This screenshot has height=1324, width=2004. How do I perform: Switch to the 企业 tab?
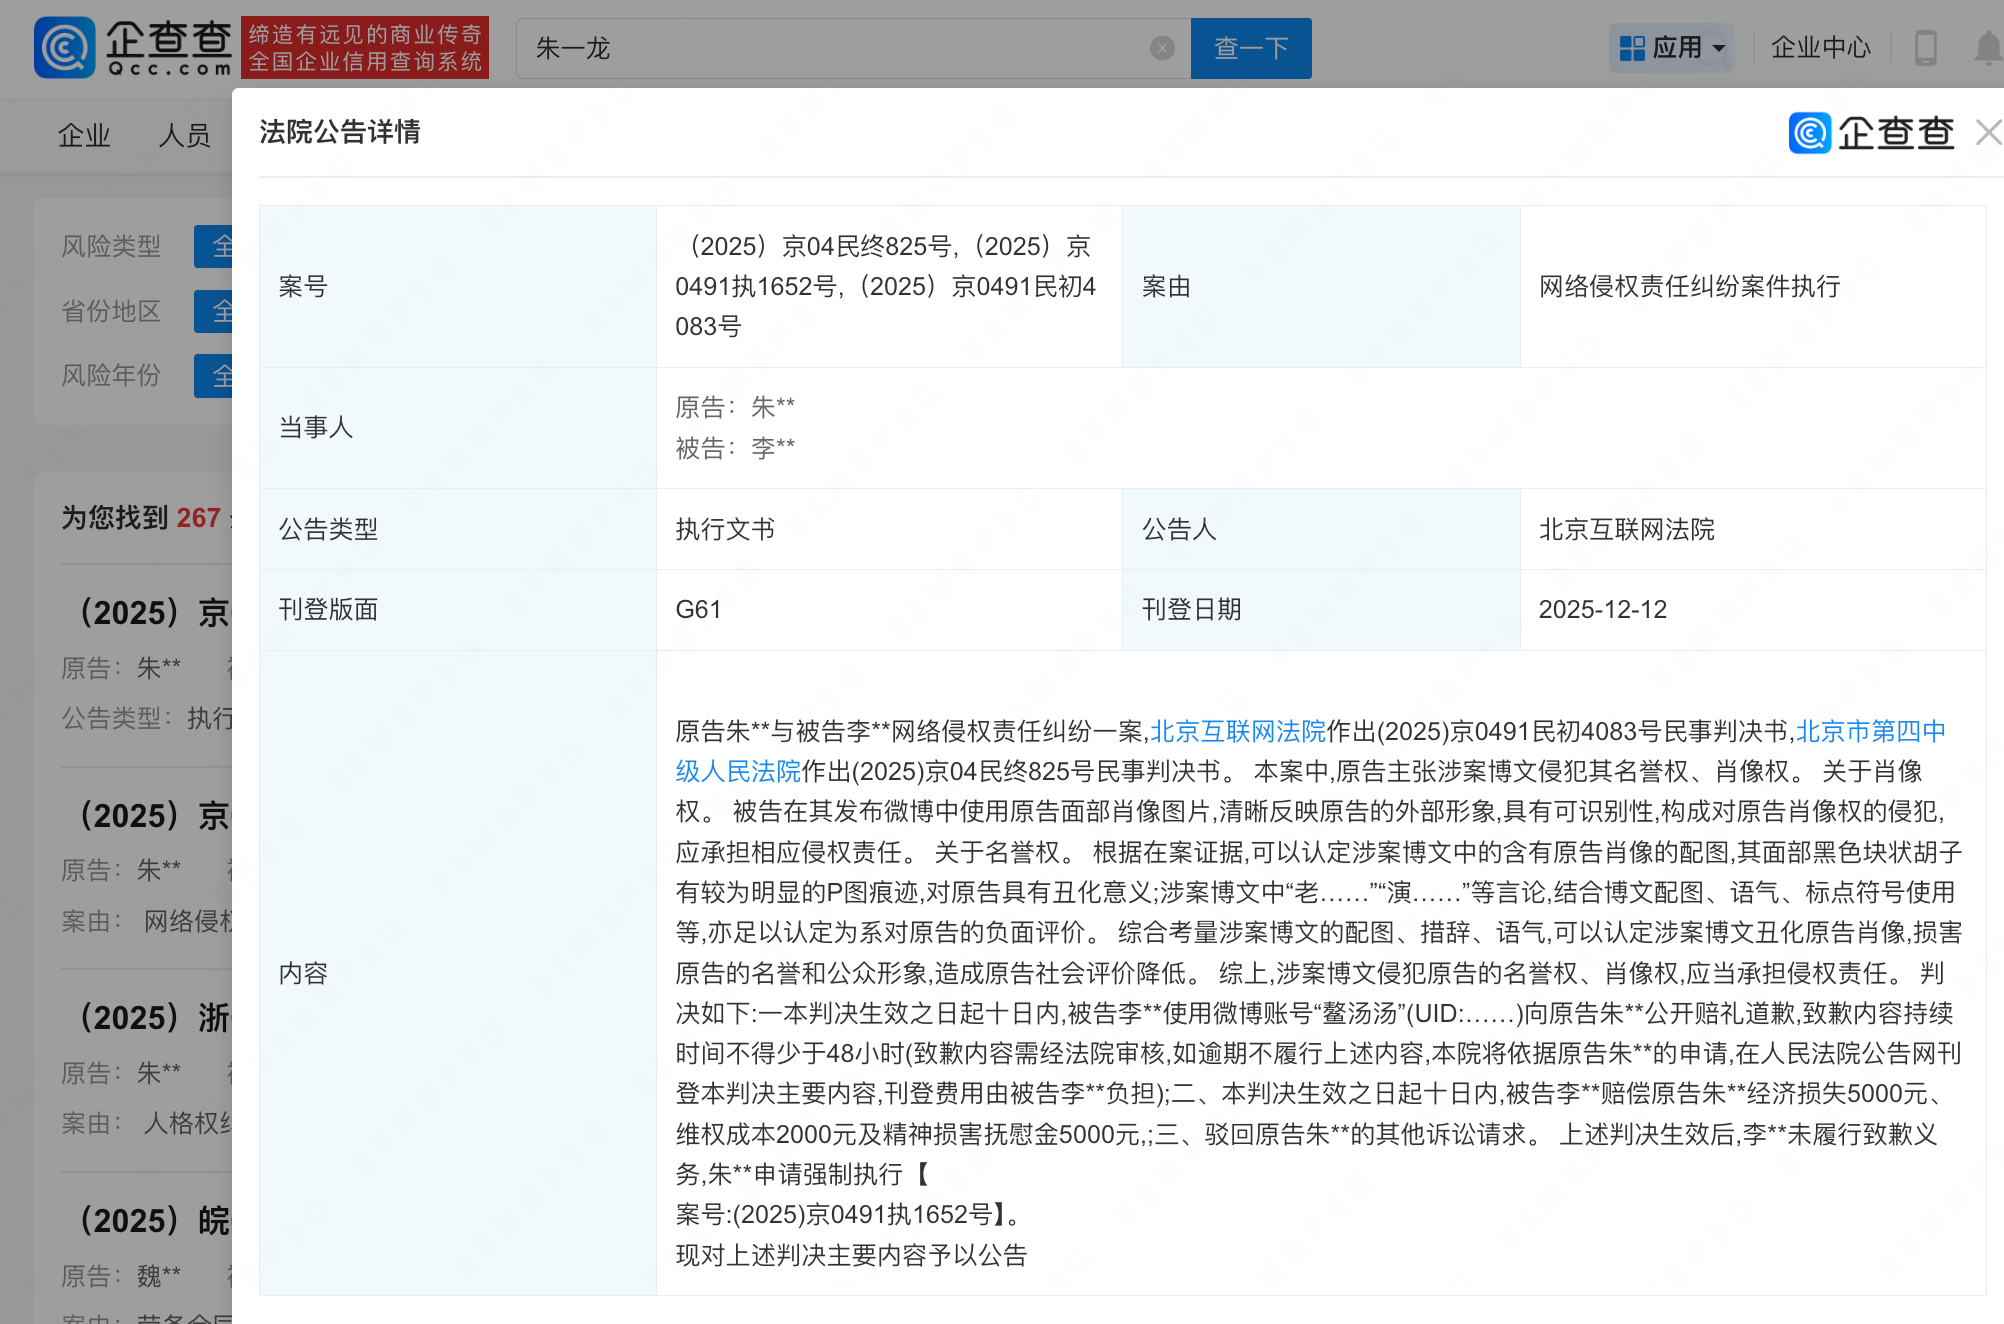point(83,135)
